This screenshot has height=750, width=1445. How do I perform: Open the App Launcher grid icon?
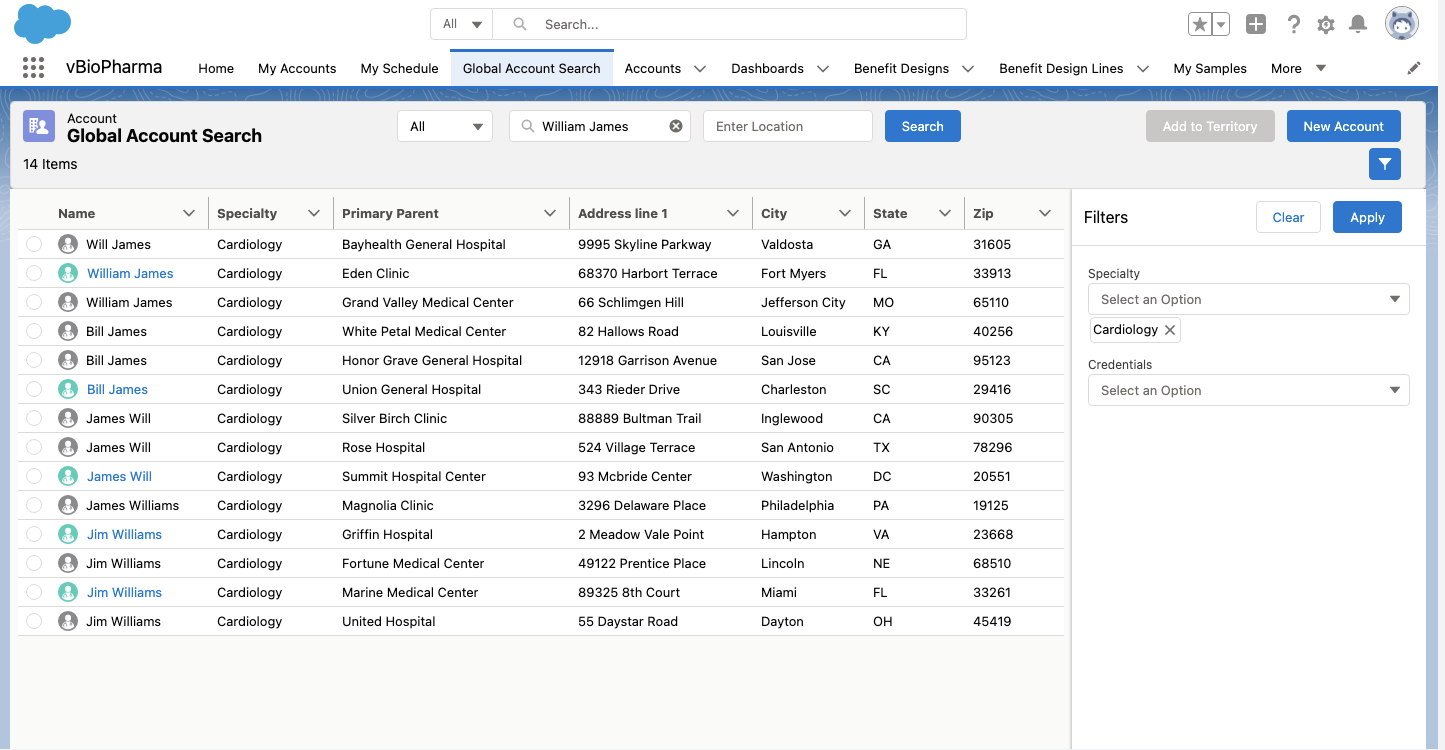33,68
